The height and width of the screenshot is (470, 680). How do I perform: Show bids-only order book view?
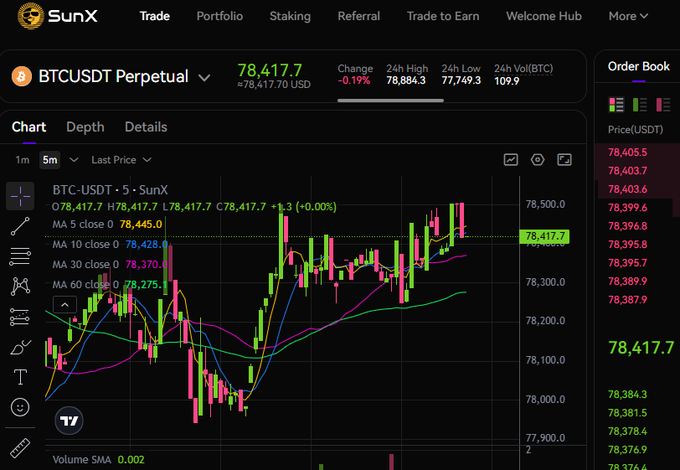tap(640, 104)
